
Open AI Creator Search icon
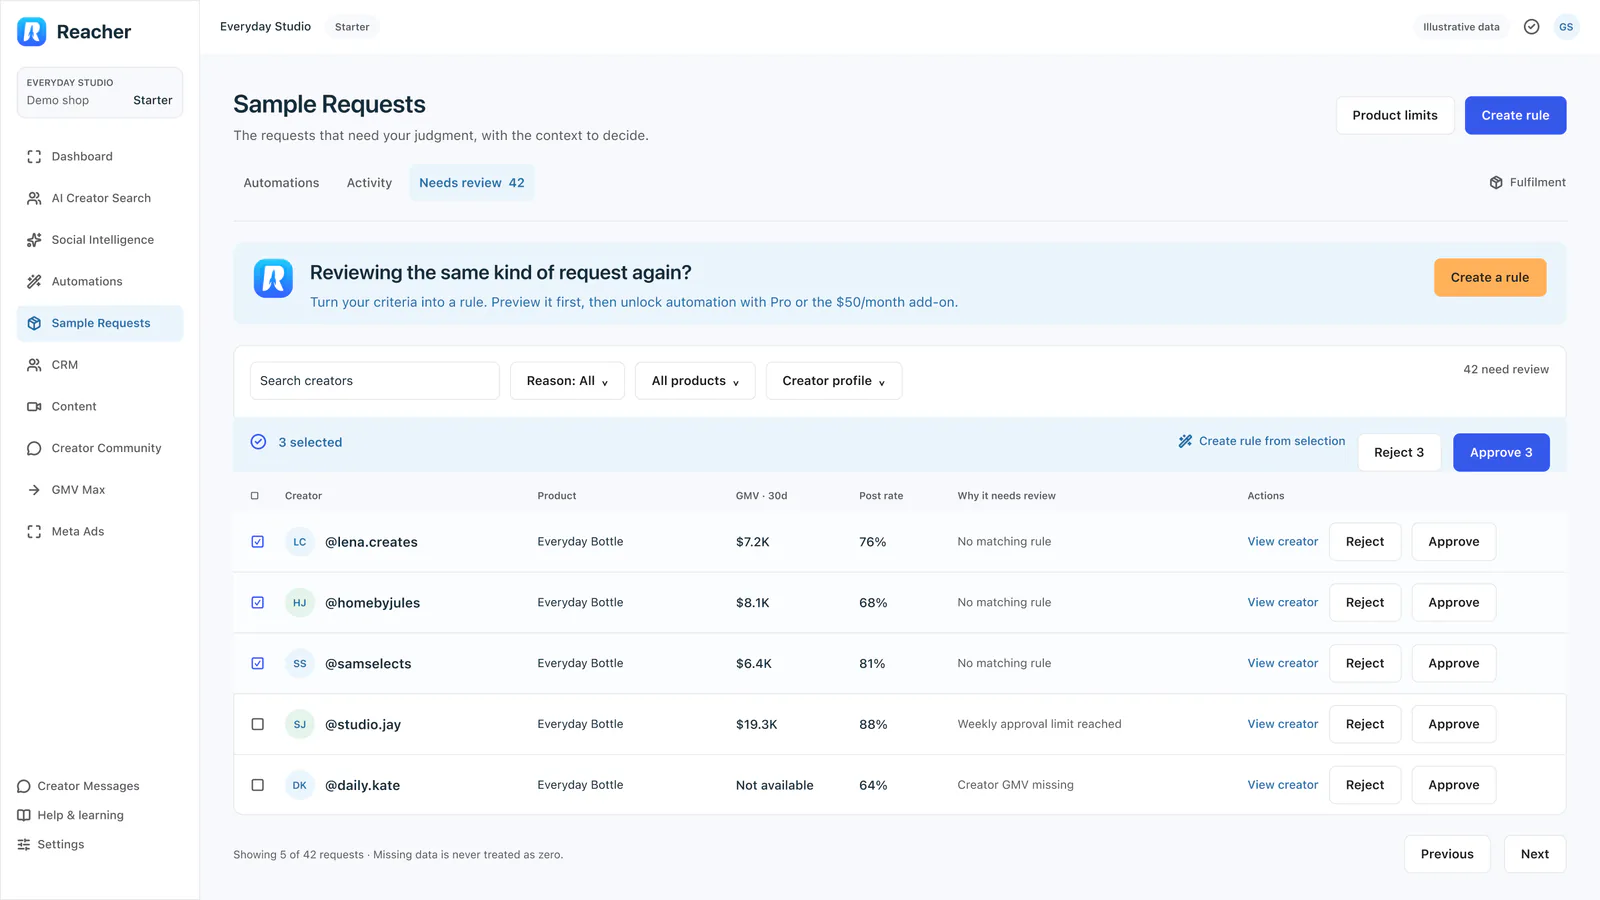point(34,198)
